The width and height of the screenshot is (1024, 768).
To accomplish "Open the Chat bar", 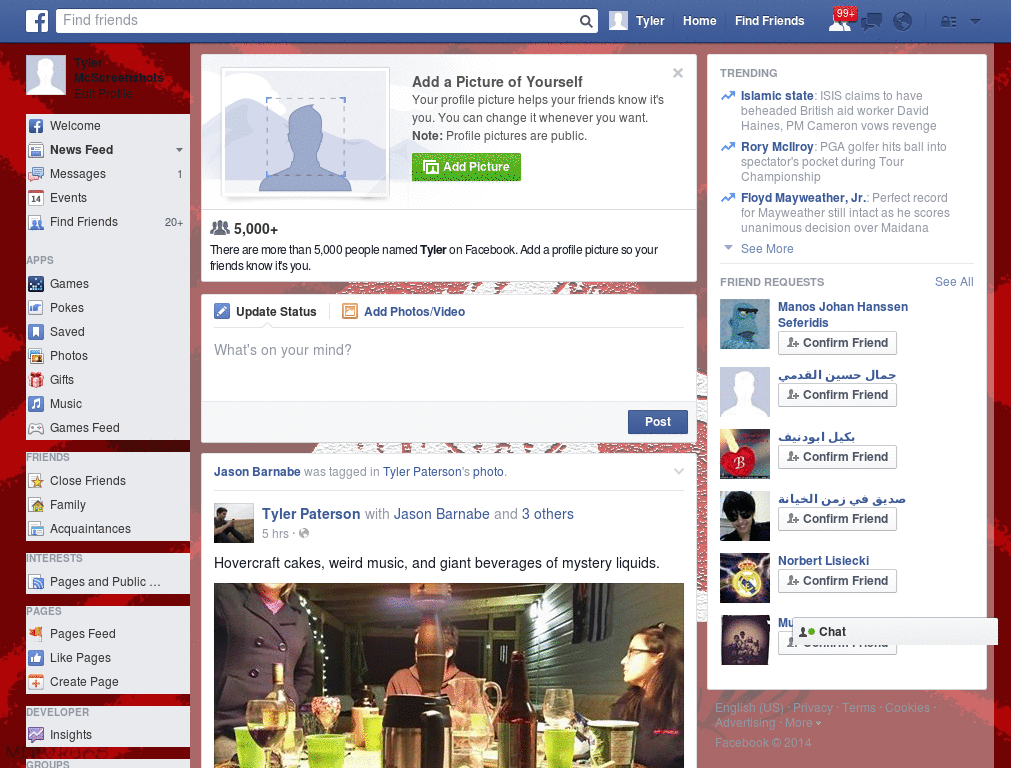I will (895, 632).
